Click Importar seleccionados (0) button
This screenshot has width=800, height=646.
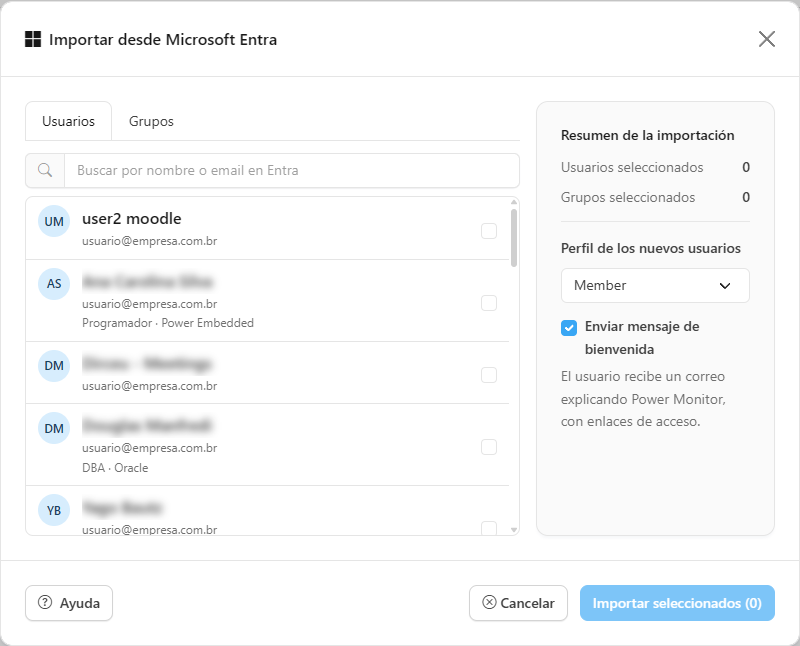coord(677,603)
